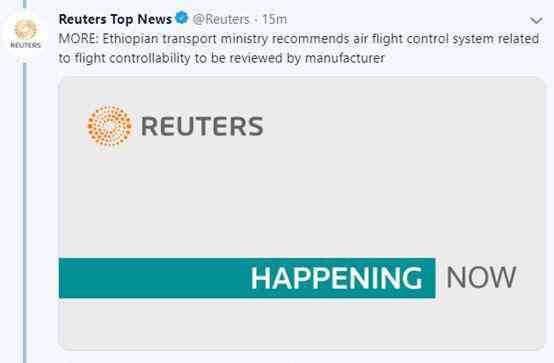The height and width of the screenshot is (363, 554).
Task: Click the text-free left portion of teal banner
Action: tap(154, 278)
